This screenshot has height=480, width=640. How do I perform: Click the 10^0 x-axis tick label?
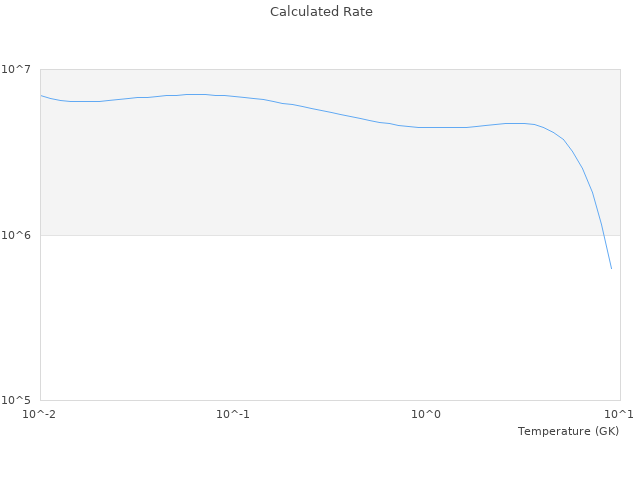[x=427, y=414]
